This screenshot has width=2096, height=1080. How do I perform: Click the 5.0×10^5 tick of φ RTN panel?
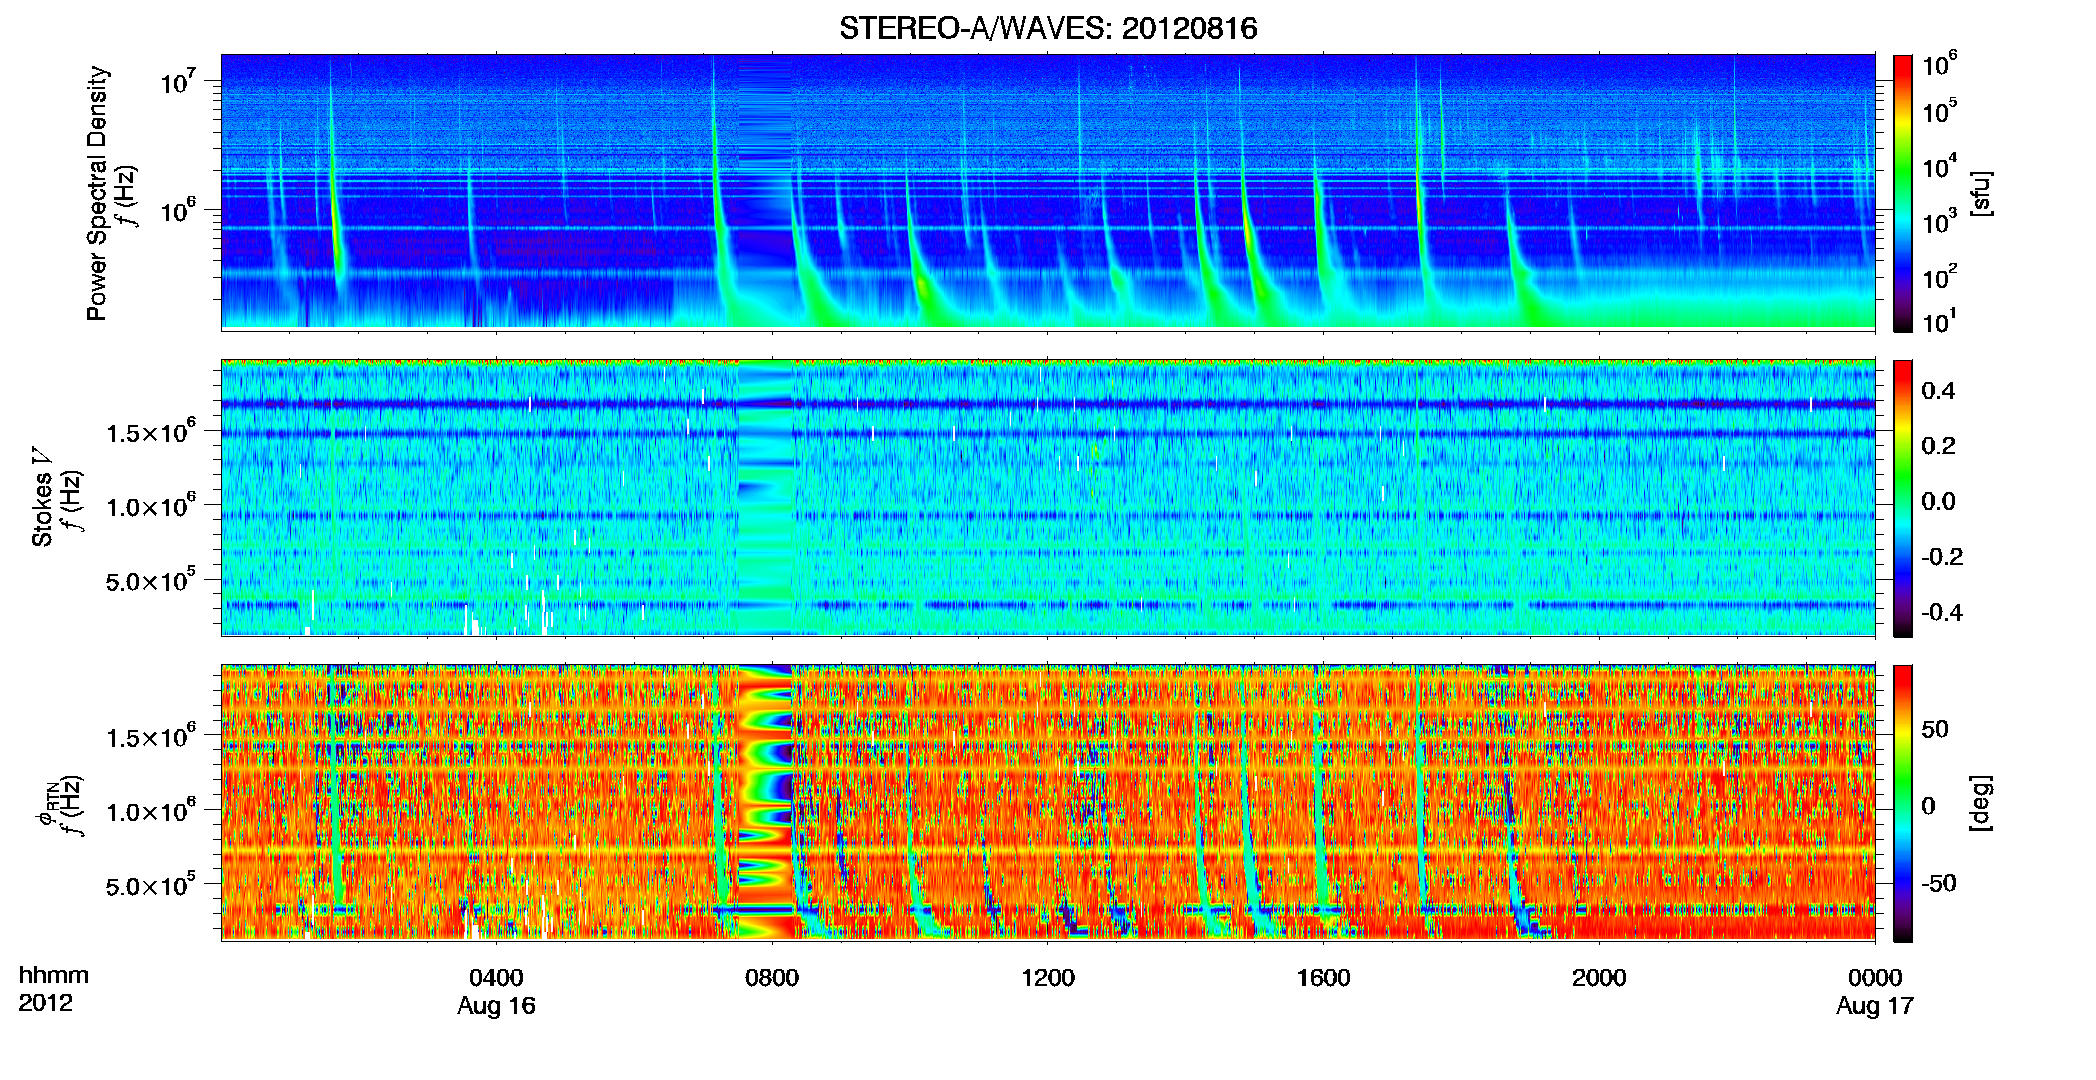(151, 886)
